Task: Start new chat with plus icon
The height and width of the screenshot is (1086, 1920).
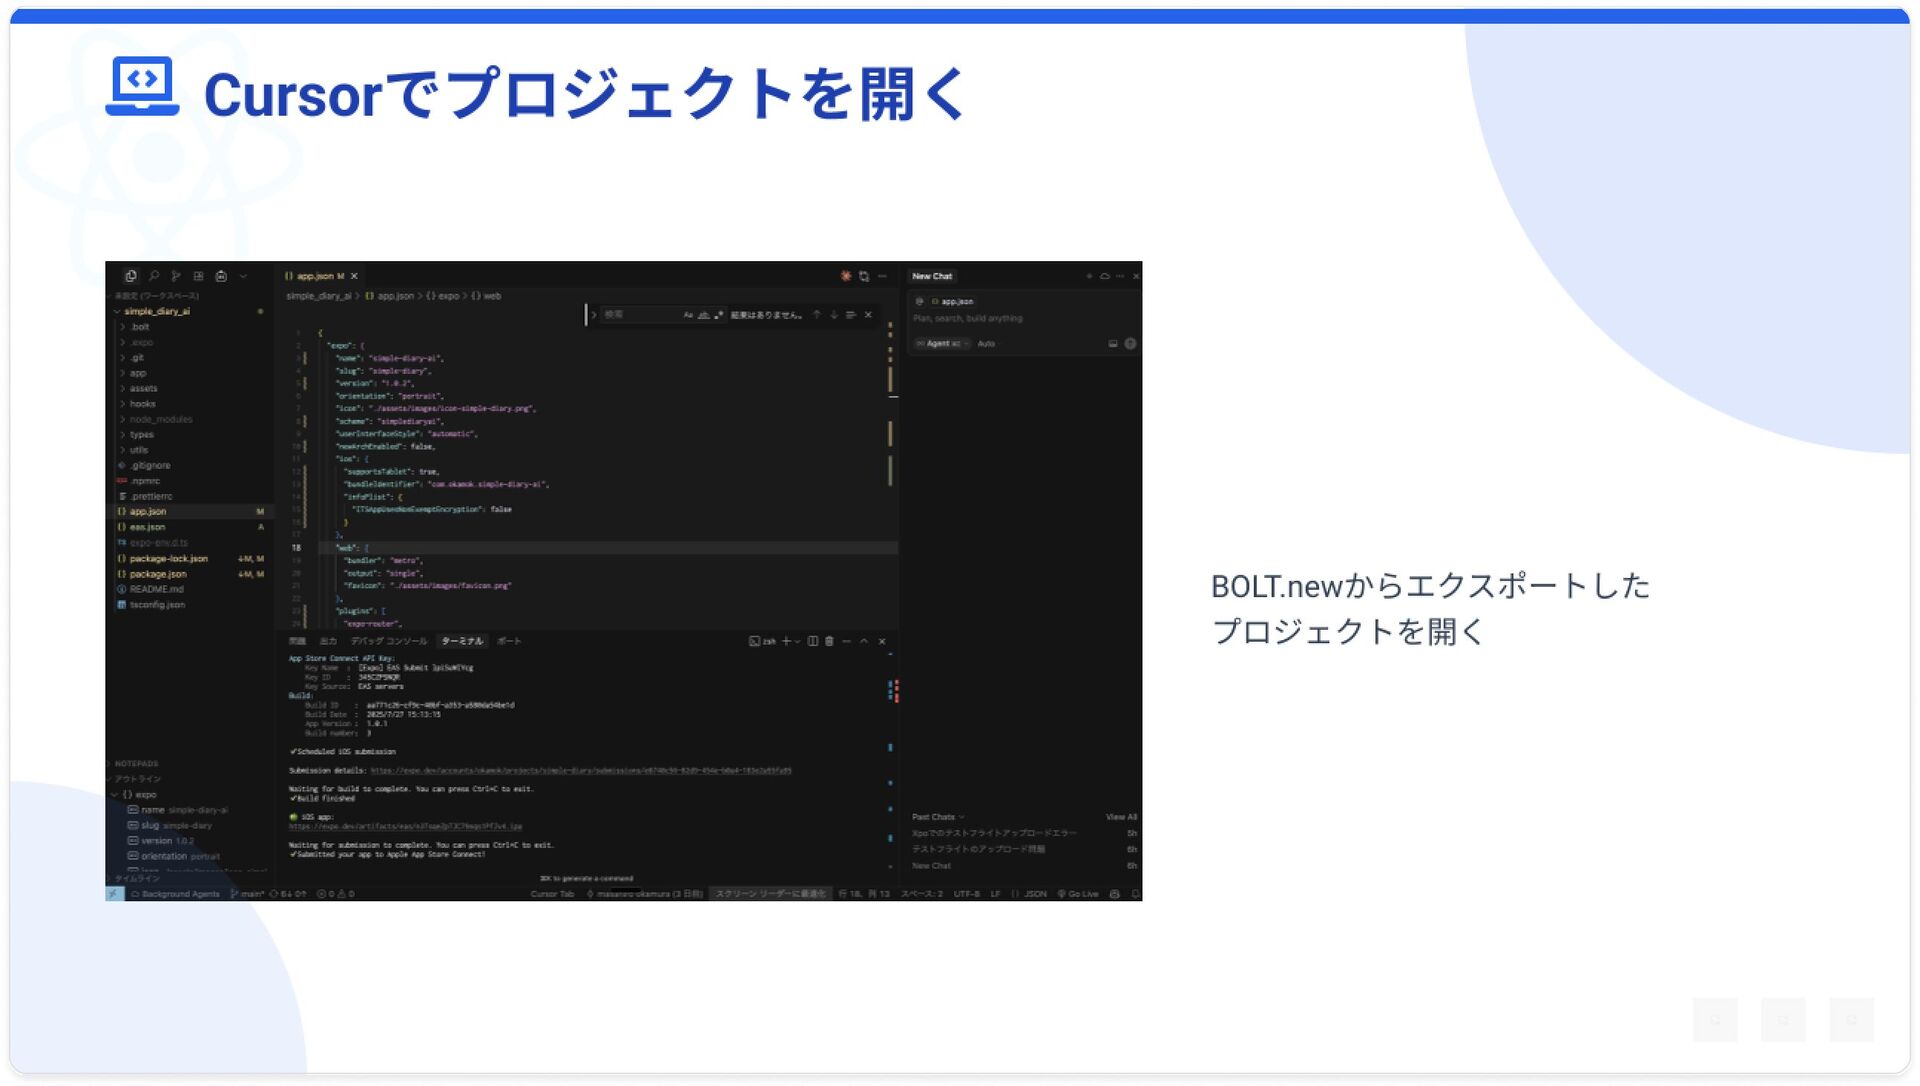Action: coord(1089,276)
